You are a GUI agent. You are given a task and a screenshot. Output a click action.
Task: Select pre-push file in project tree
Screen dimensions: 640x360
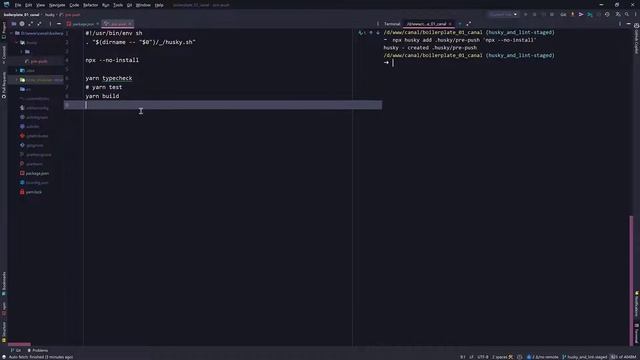click(x=39, y=61)
